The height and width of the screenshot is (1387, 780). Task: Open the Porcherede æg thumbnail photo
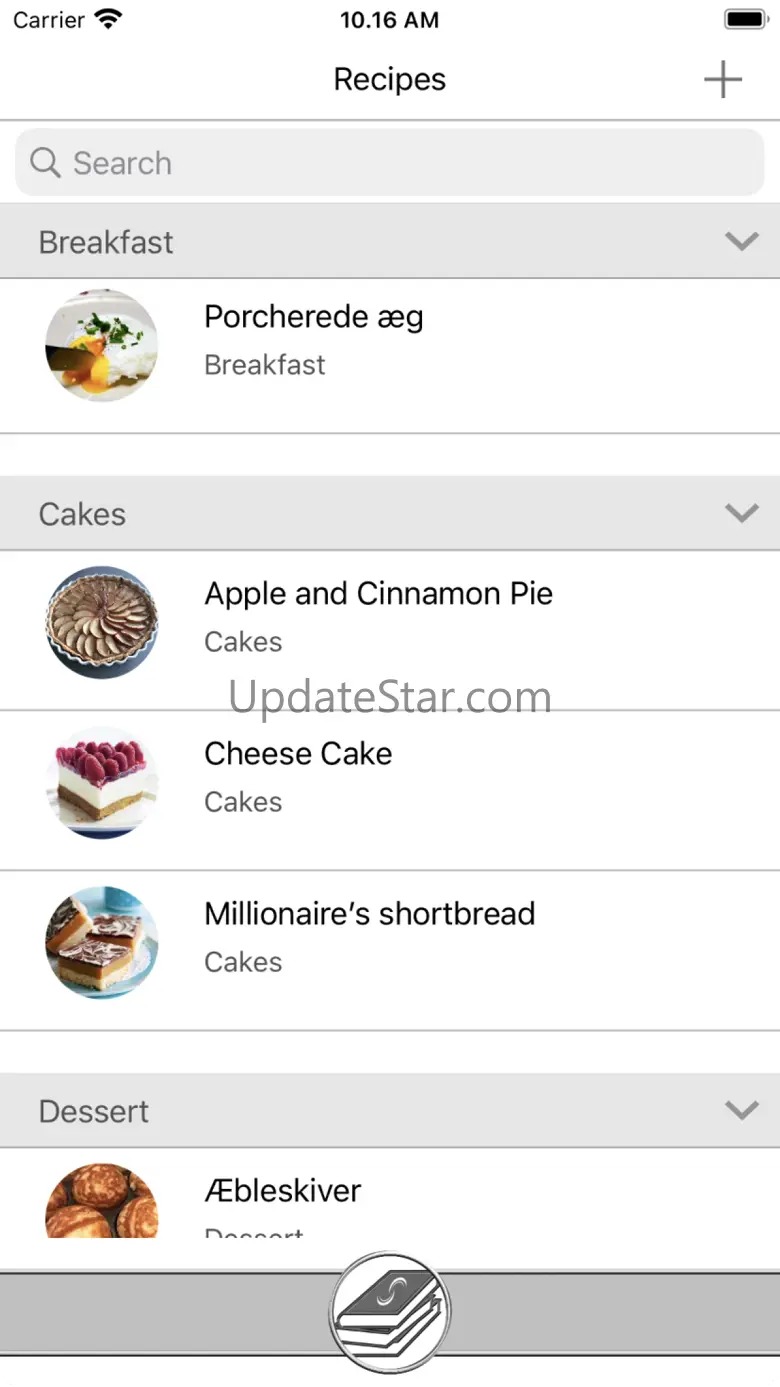(102, 345)
